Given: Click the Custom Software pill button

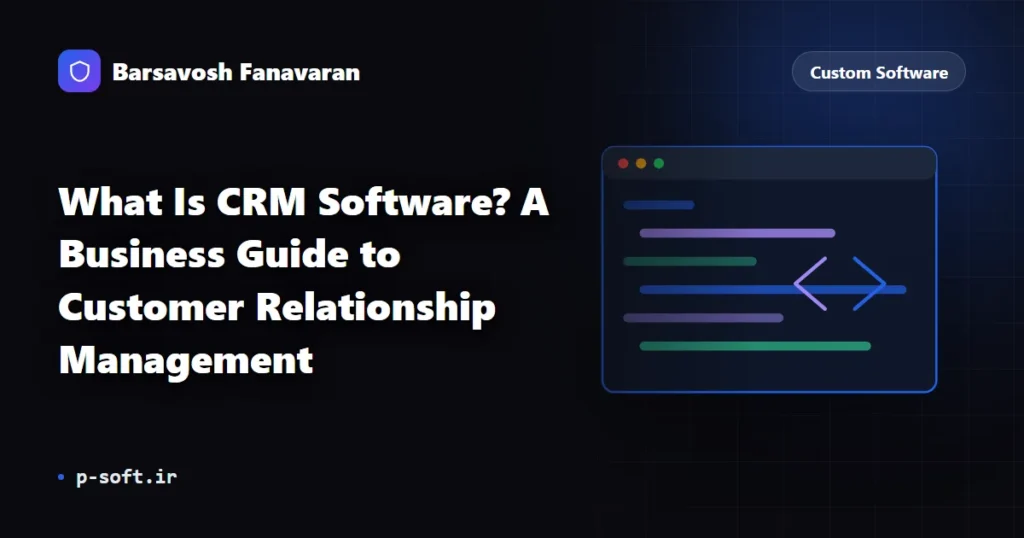Looking at the screenshot, I should coord(878,72).
